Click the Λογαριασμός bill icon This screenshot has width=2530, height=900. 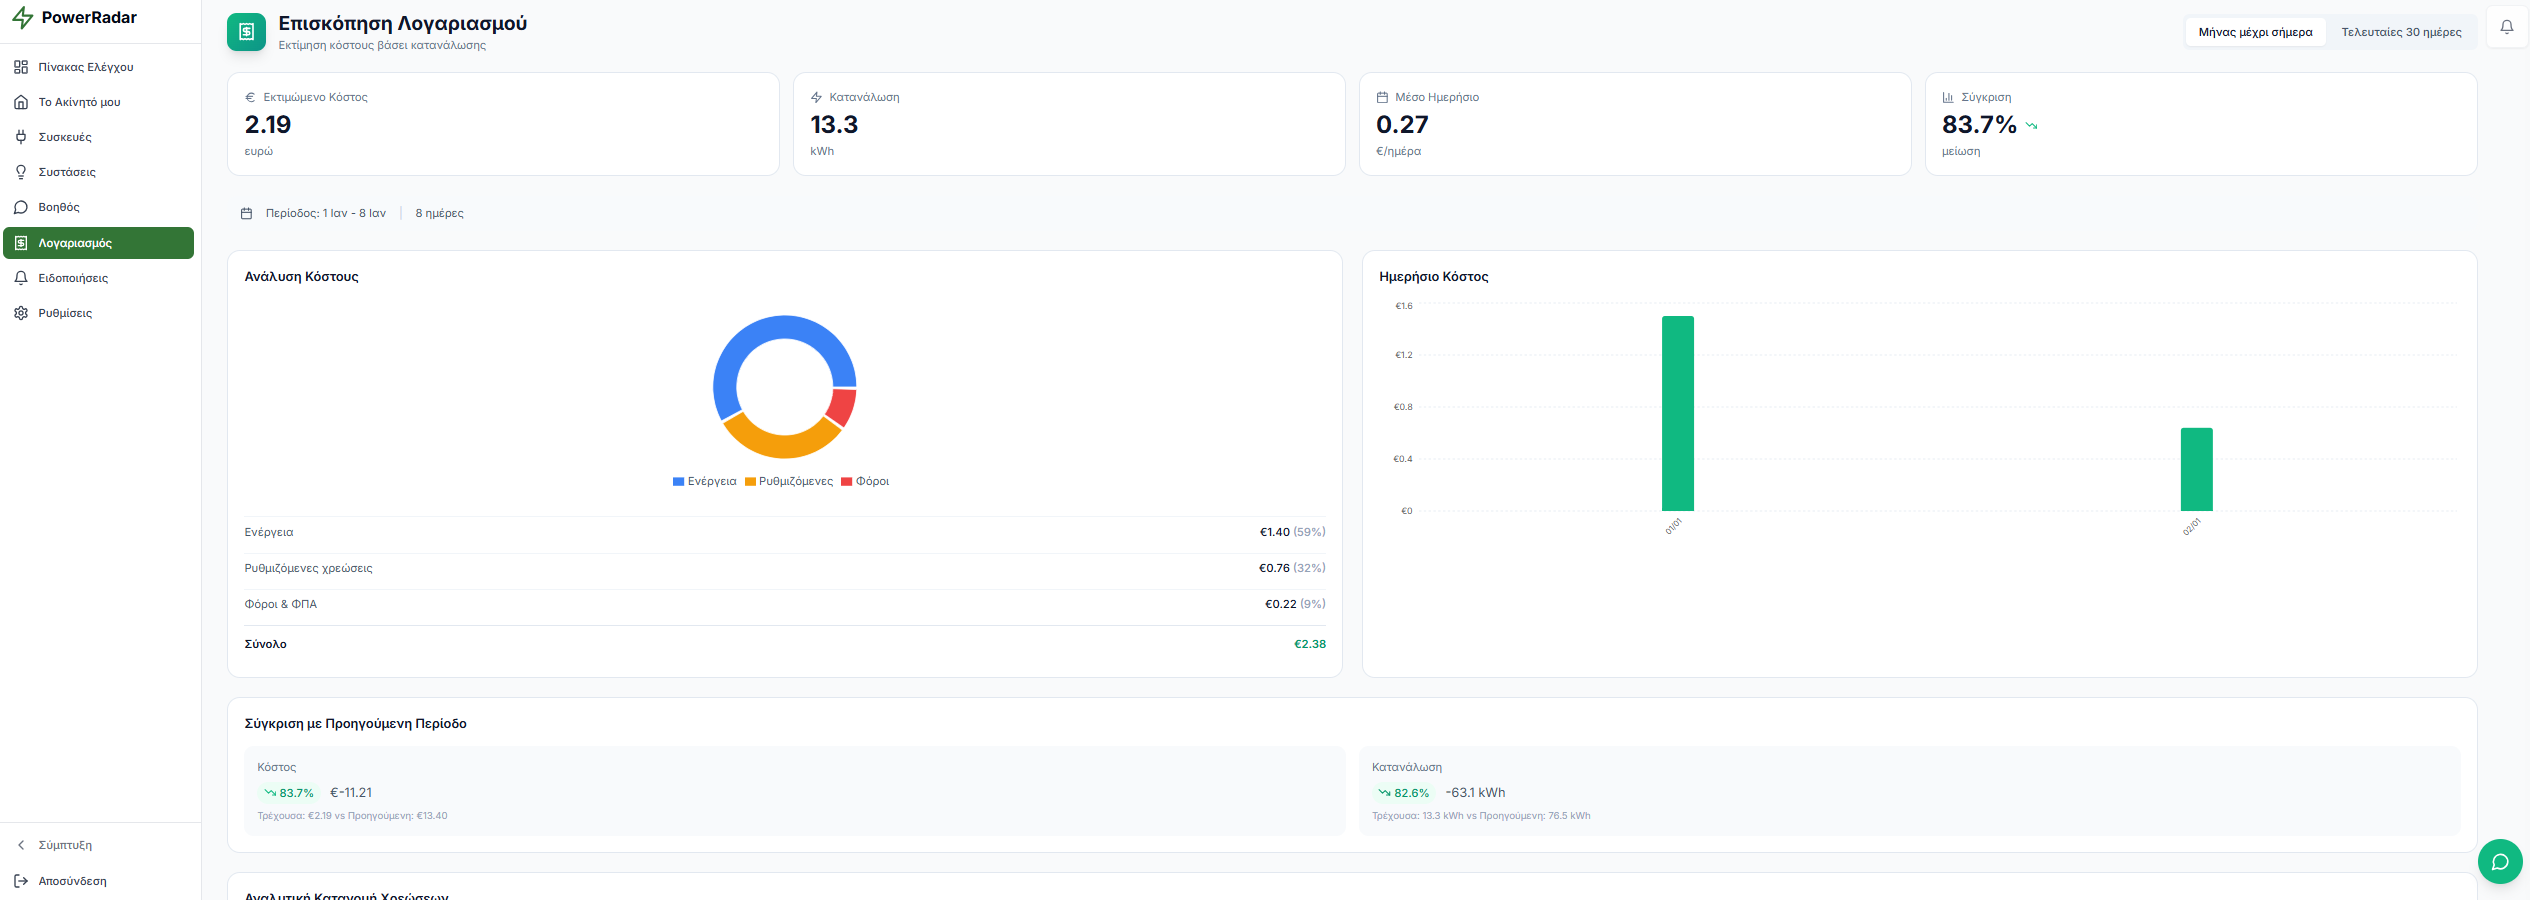[21, 242]
